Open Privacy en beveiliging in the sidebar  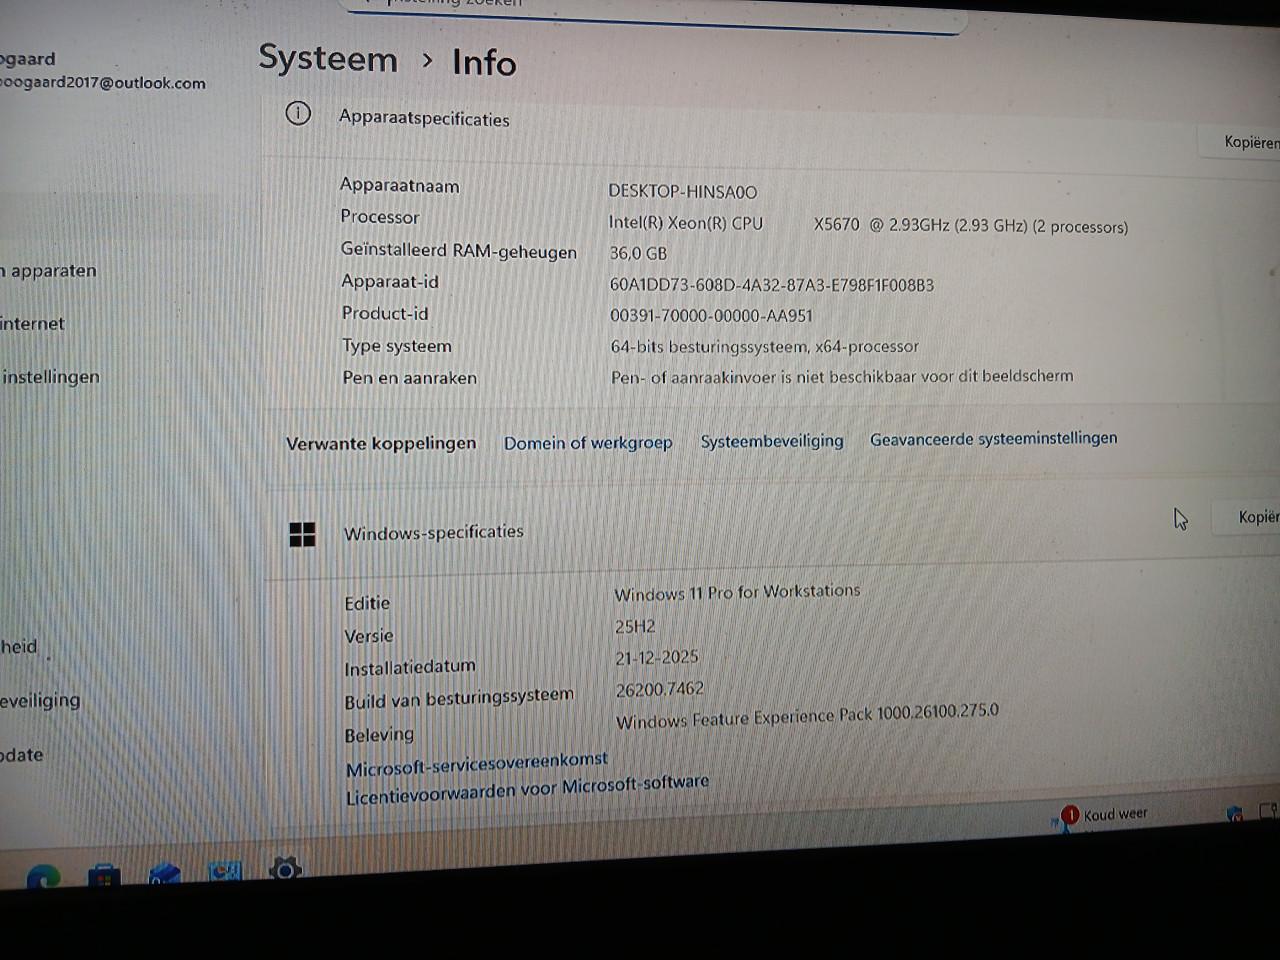pyautogui.click(x=42, y=700)
